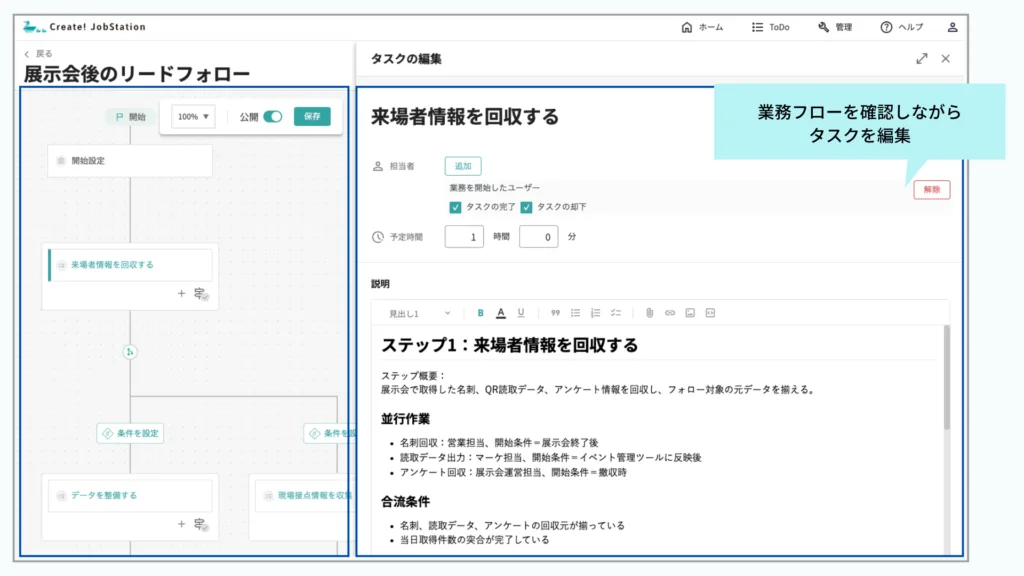
Task: Insert a blockquote using the quote icon
Action: point(556,313)
